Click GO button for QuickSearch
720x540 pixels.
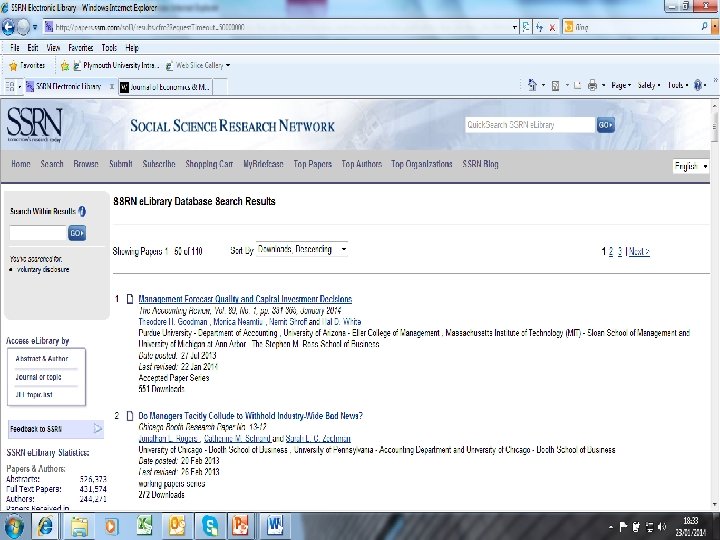(605, 125)
